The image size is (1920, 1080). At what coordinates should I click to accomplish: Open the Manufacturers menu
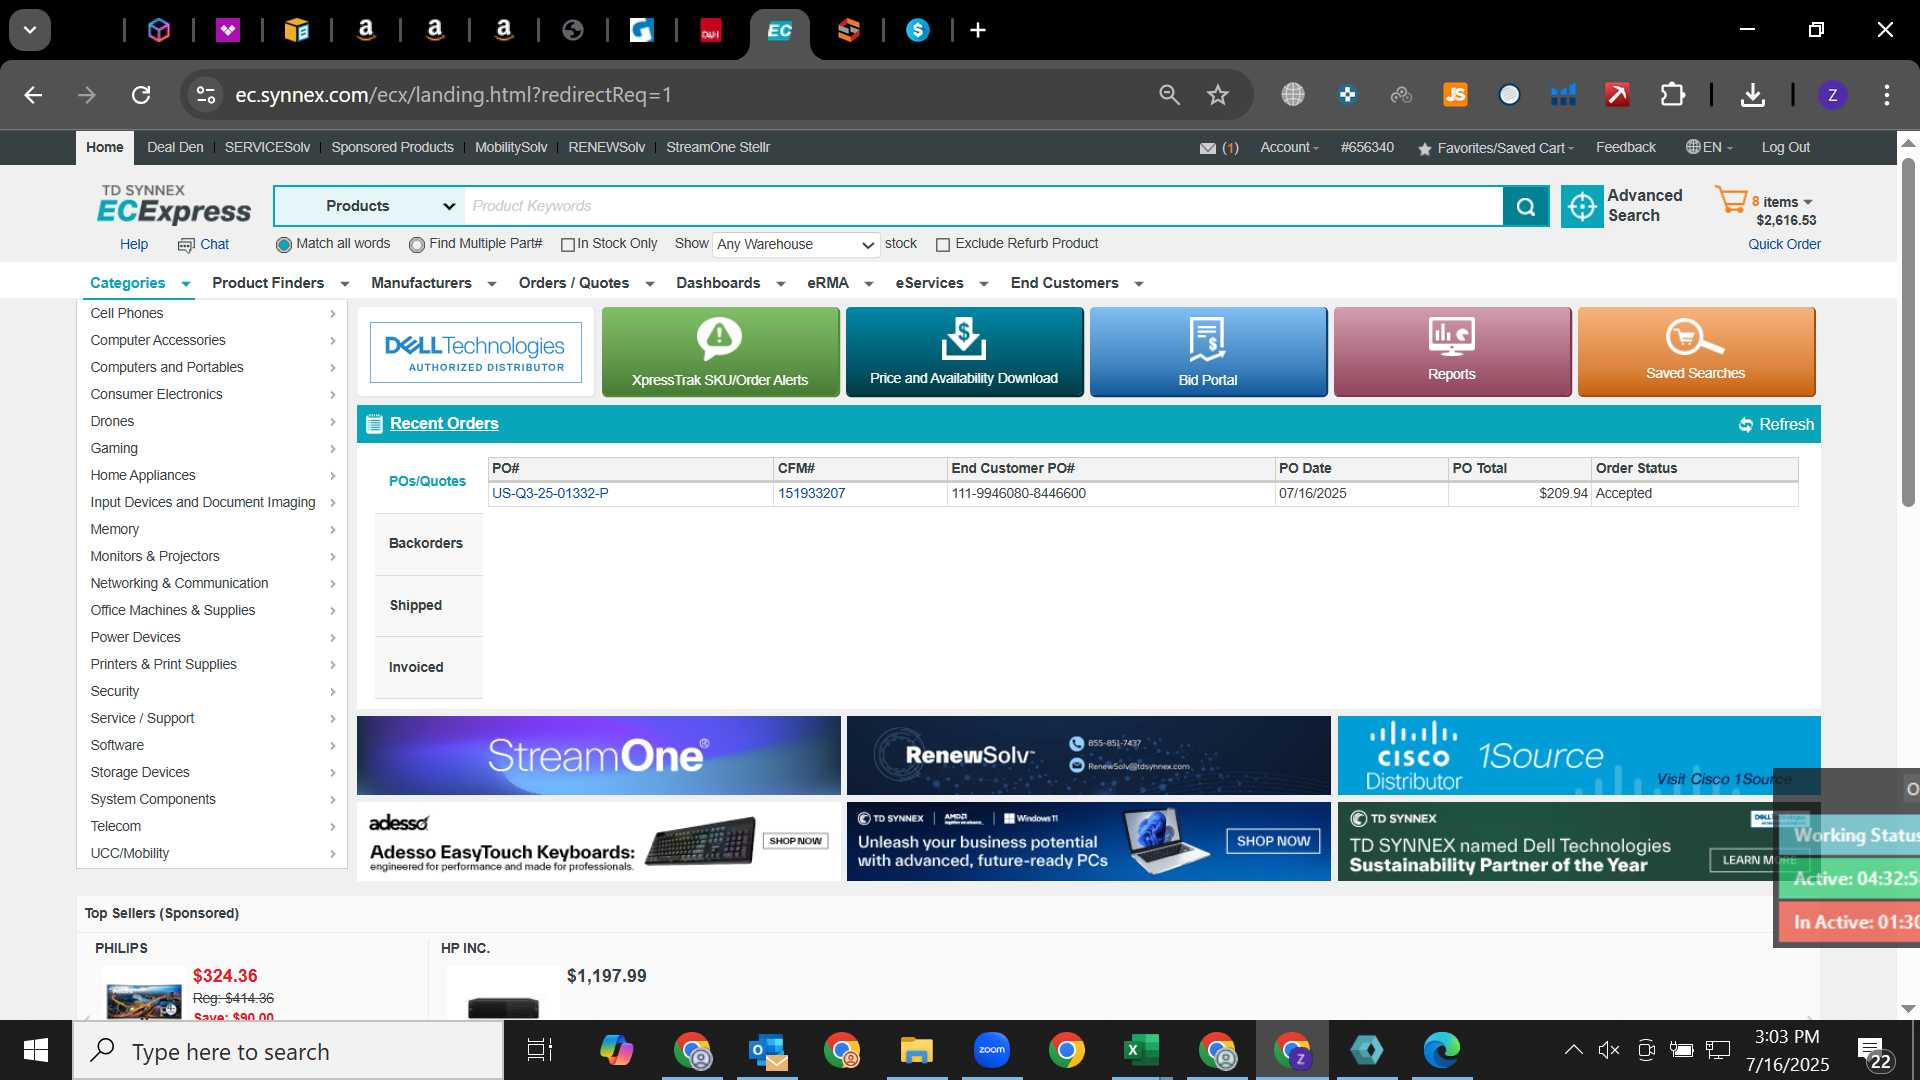[433, 283]
